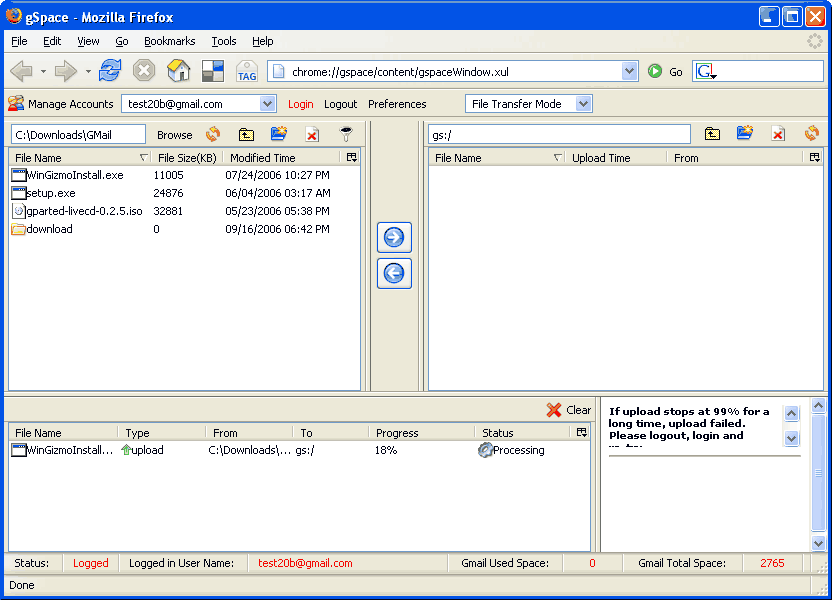Go up one folder in gs:/ pane

click(x=712, y=134)
